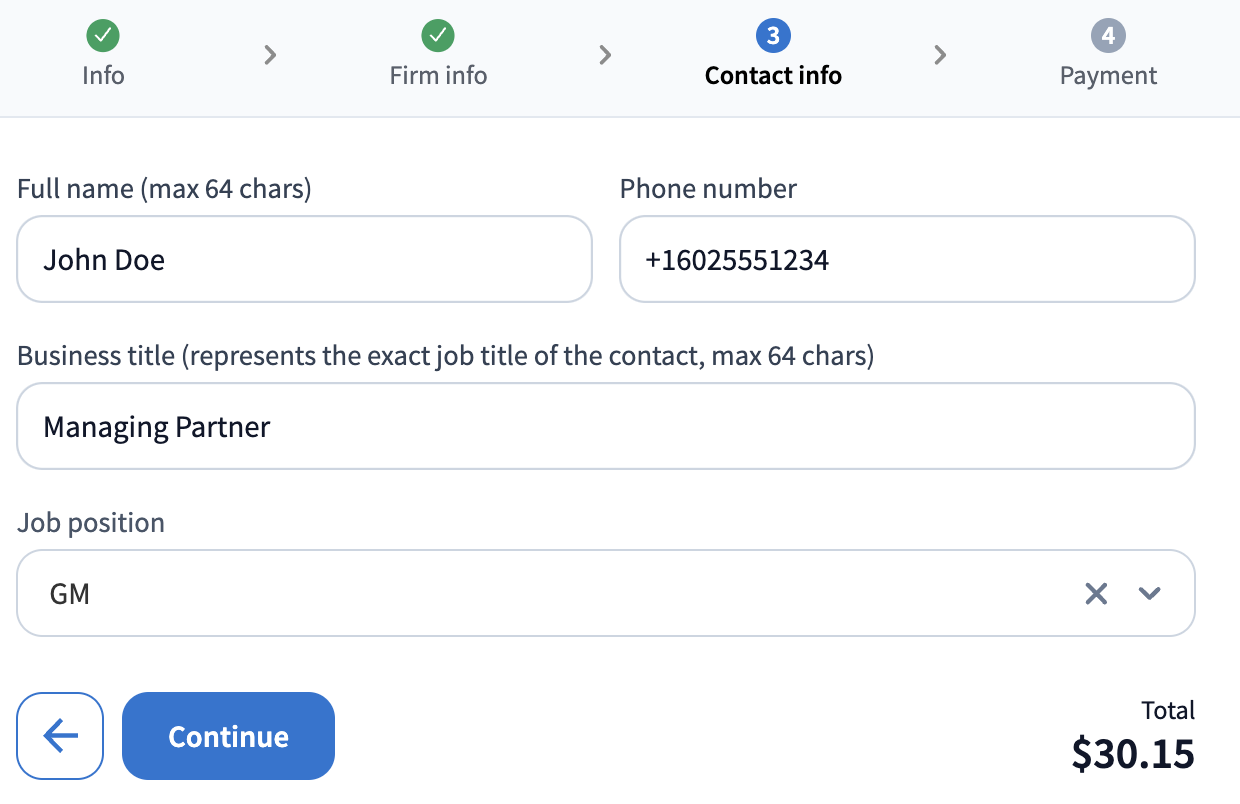
Task: Focus the Business title input field
Action: coord(605,427)
